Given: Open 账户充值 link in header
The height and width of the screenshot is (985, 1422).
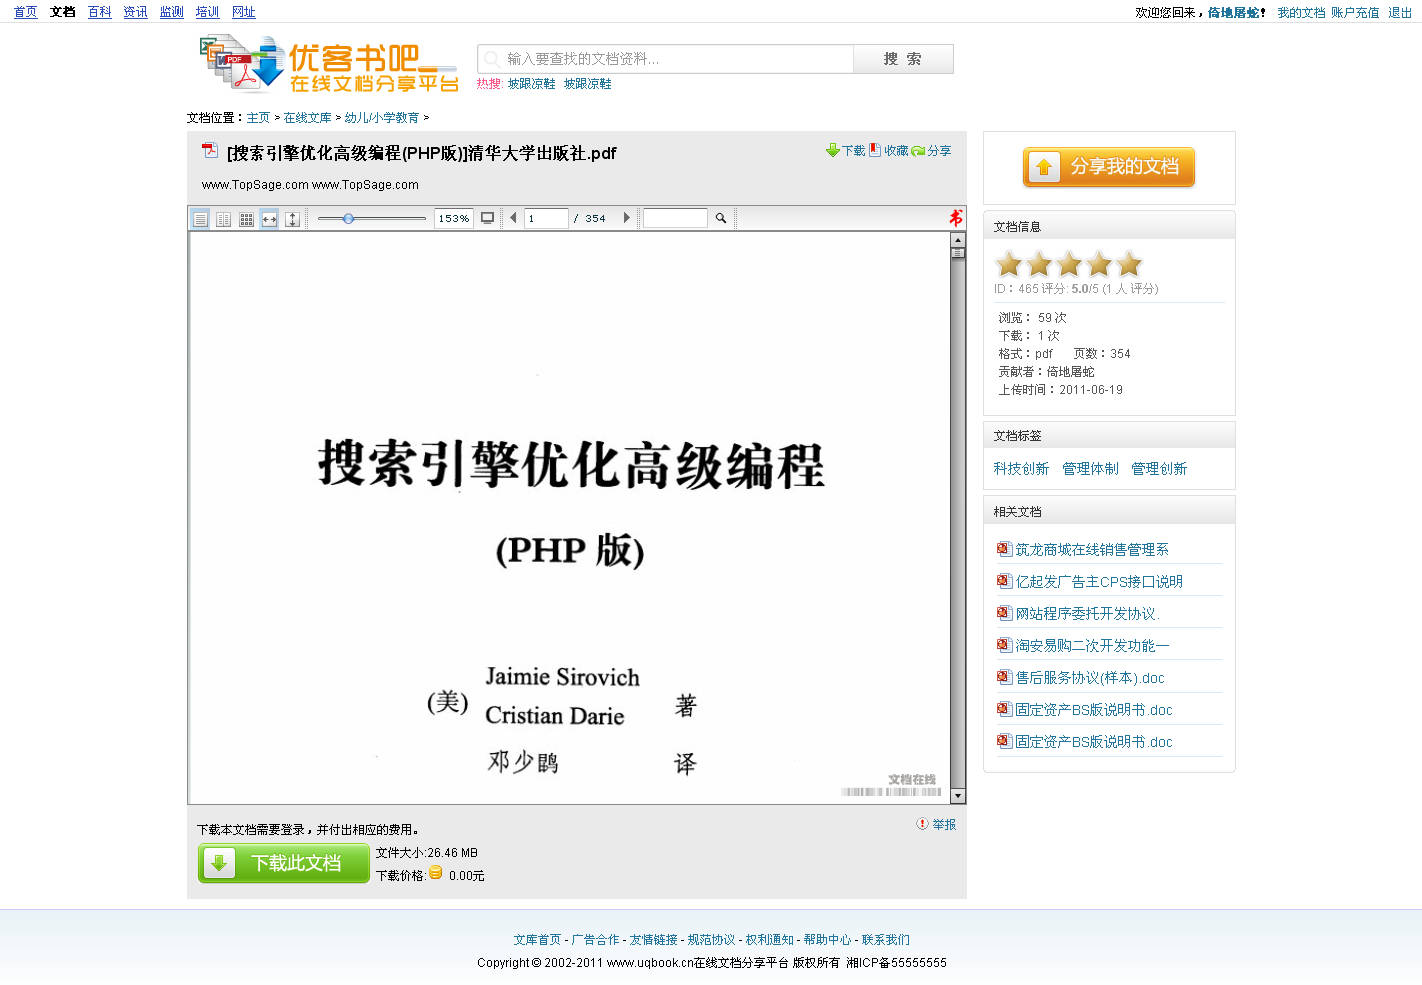Looking at the screenshot, I should click(1355, 13).
